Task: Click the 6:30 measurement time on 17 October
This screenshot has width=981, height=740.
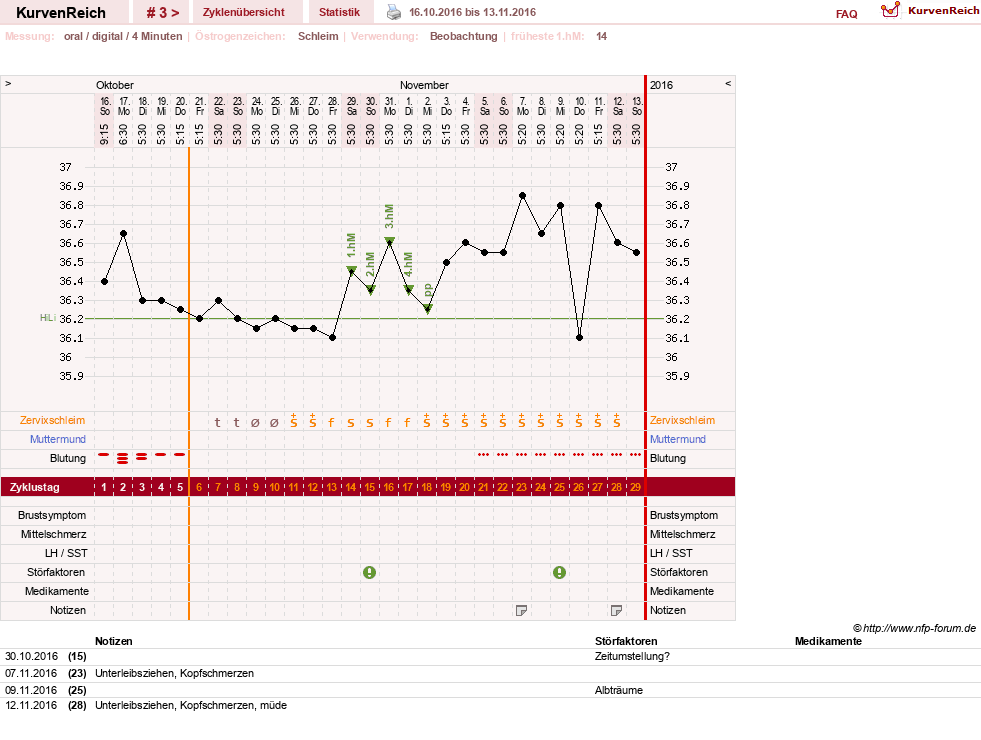Action: coord(123,134)
